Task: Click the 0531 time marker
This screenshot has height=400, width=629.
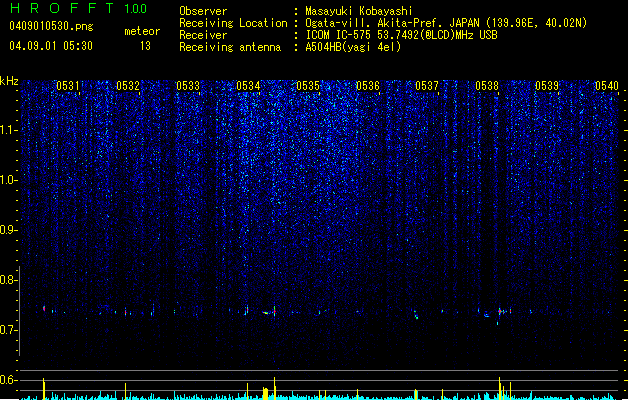Action: click(68, 86)
